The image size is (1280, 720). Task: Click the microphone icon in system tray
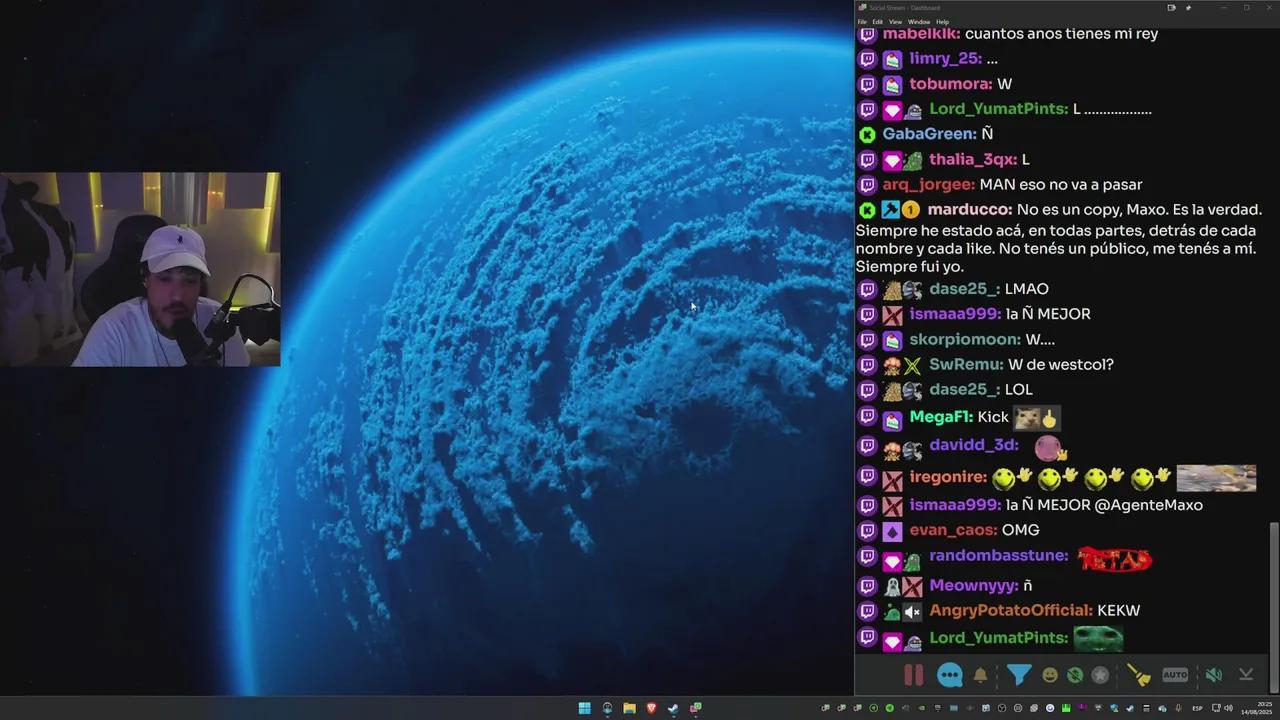pyautogui.click(x=1178, y=708)
